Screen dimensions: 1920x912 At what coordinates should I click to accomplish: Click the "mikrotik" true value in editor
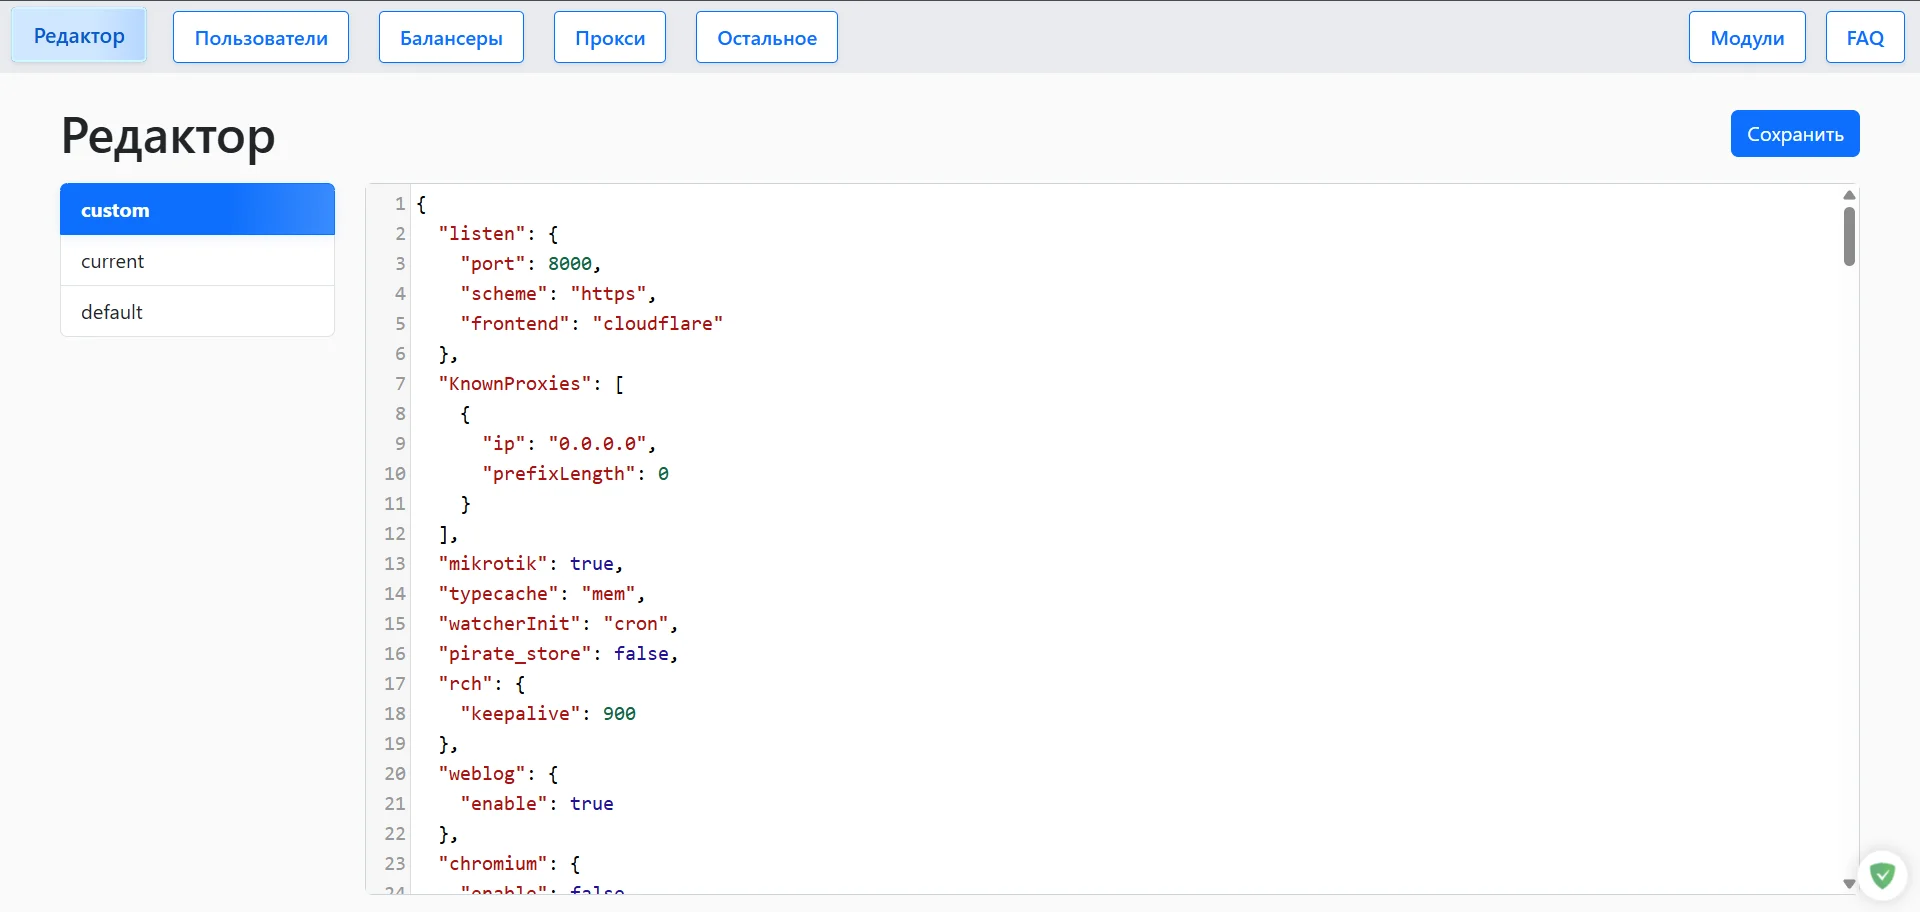592,564
